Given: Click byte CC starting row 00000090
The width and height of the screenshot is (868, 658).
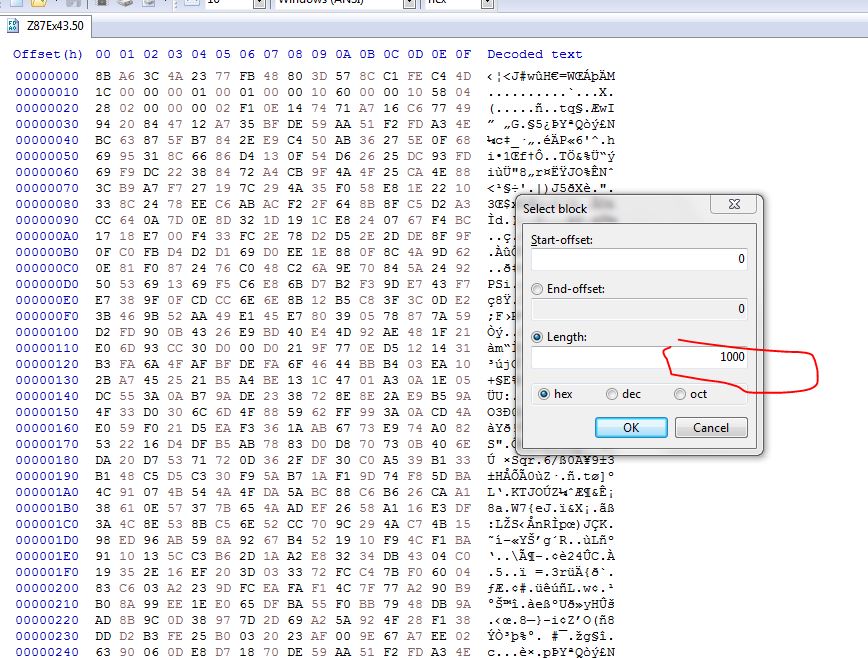Looking at the screenshot, I should [103, 220].
